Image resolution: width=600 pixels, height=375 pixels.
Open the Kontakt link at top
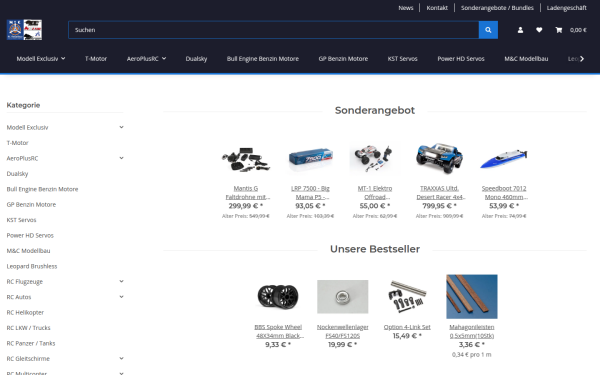pos(437,8)
